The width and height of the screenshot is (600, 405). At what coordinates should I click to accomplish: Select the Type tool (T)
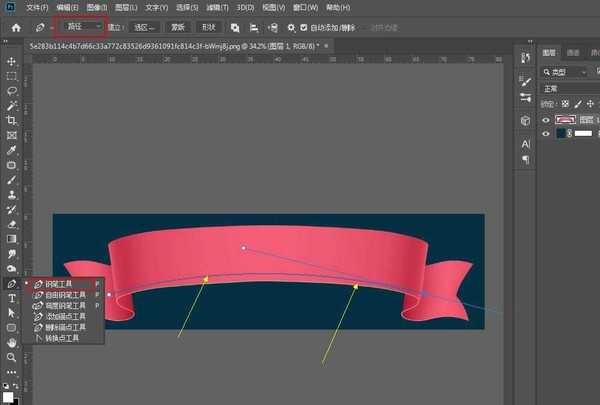point(12,298)
